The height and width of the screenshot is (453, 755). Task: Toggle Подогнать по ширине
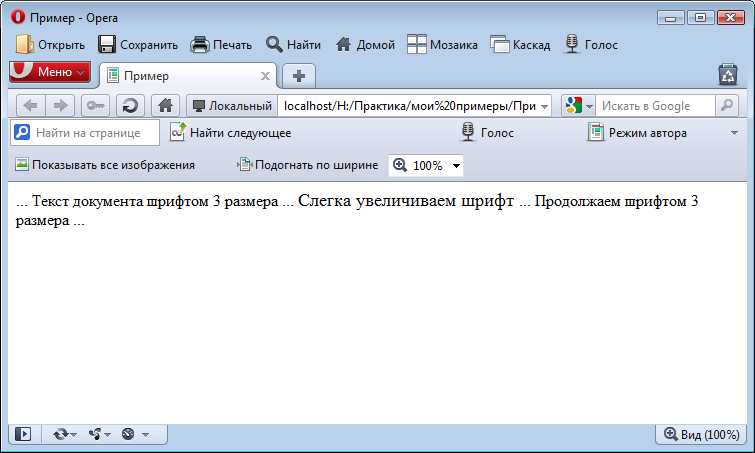pyautogui.click(x=307, y=165)
